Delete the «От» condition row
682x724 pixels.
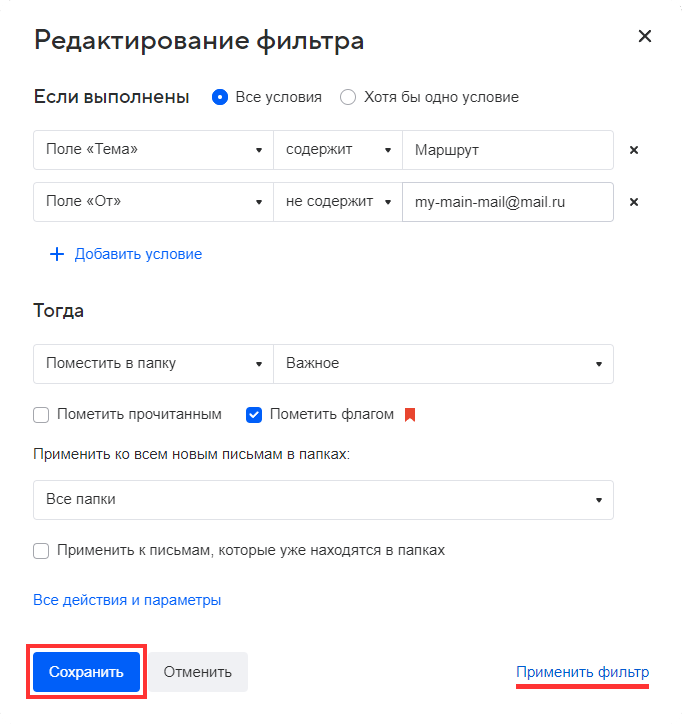click(x=633, y=202)
